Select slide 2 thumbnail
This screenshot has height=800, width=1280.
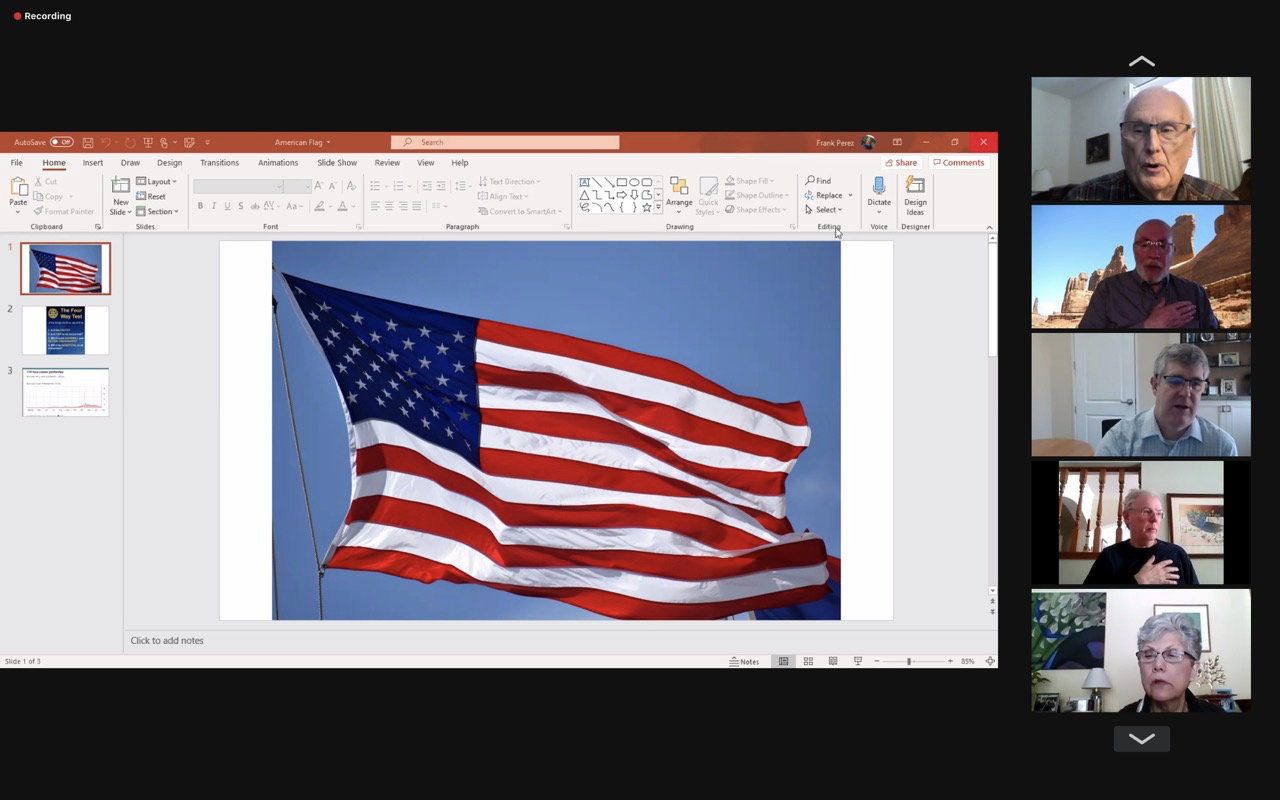[65, 330]
